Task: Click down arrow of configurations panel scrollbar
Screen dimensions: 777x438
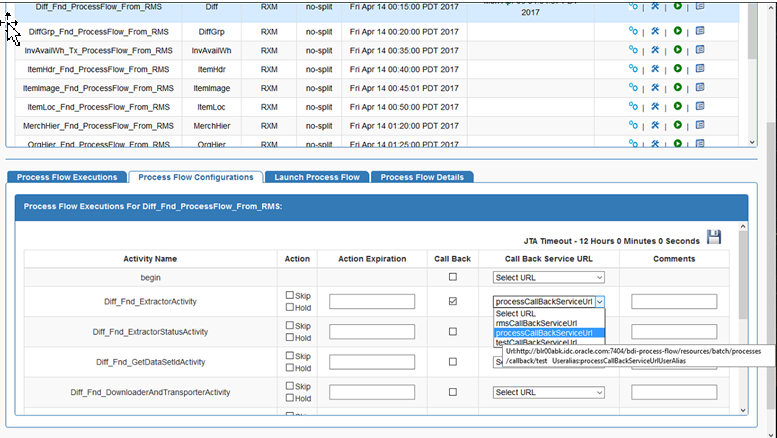Action: (743, 410)
